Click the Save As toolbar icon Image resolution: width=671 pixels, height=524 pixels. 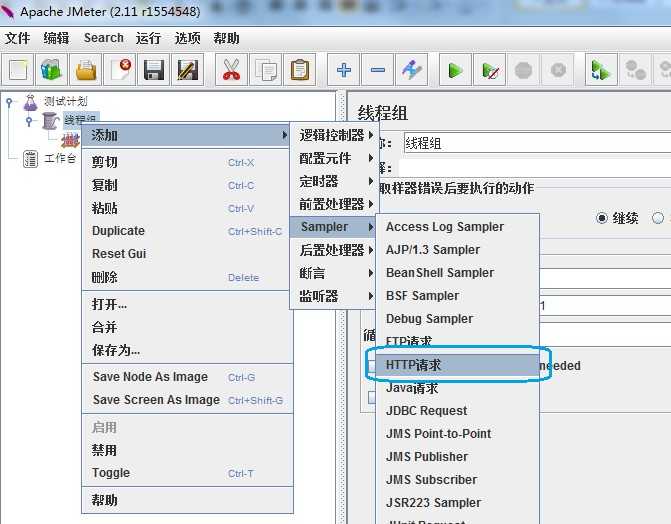[x=187, y=69]
